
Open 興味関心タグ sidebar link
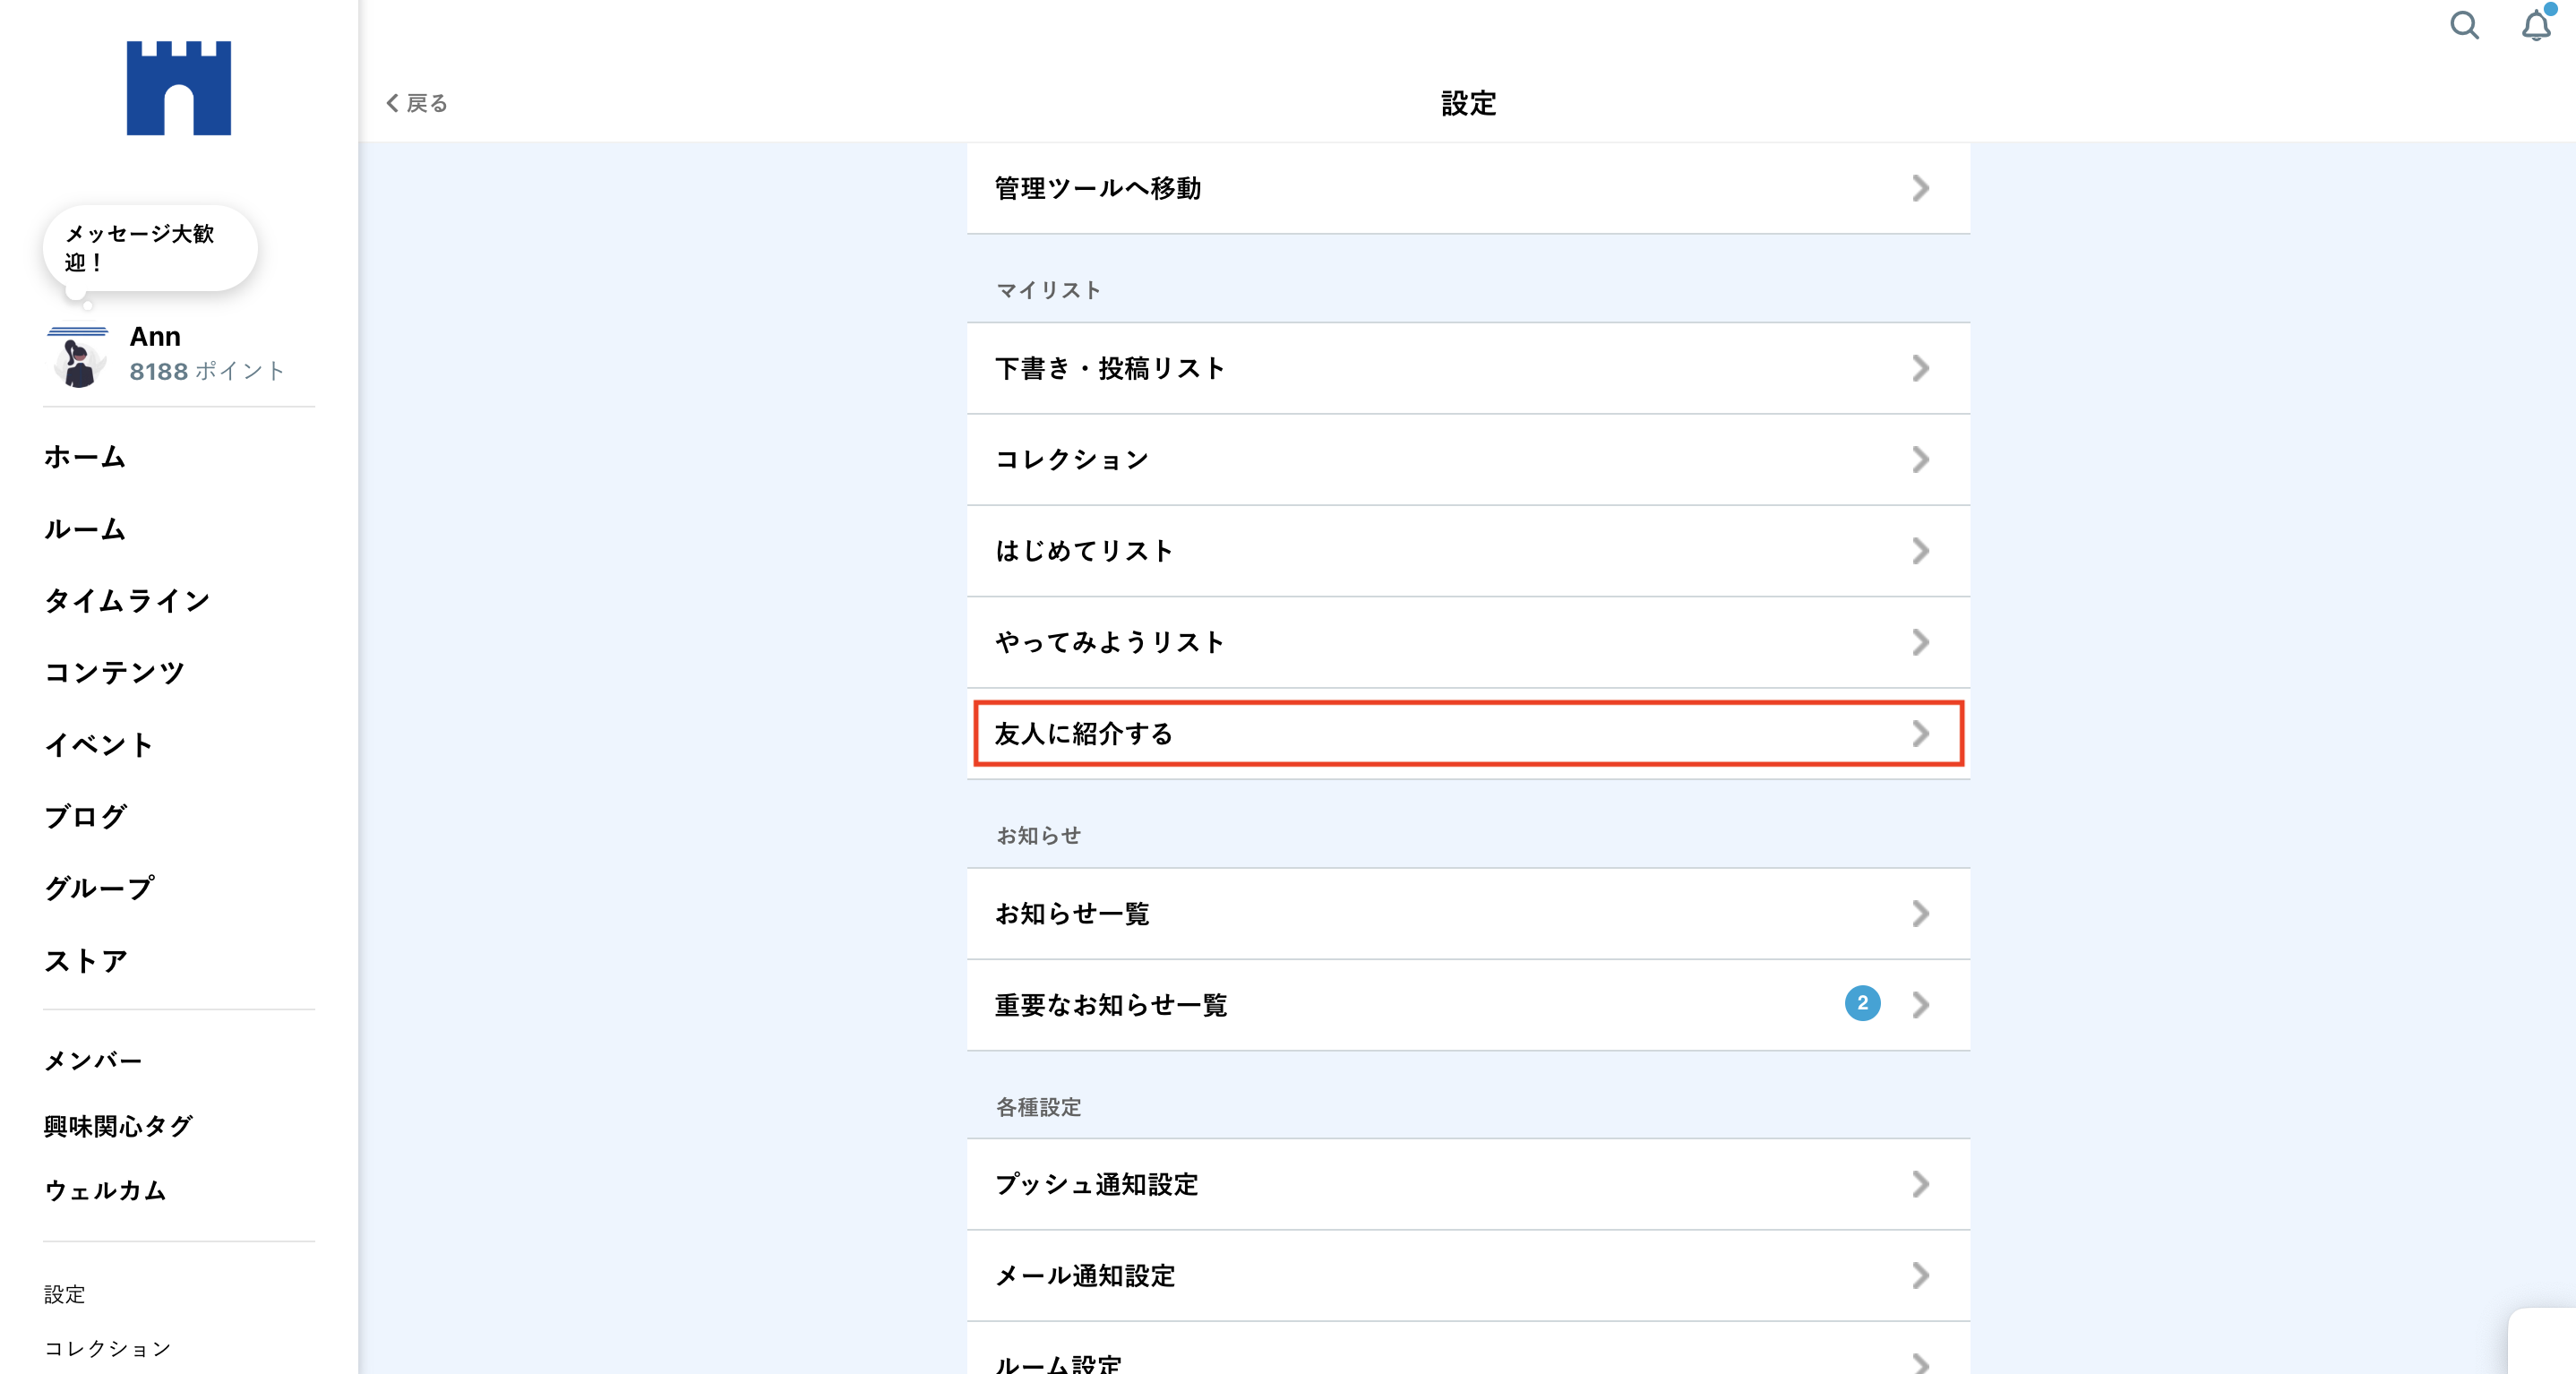click(118, 1125)
